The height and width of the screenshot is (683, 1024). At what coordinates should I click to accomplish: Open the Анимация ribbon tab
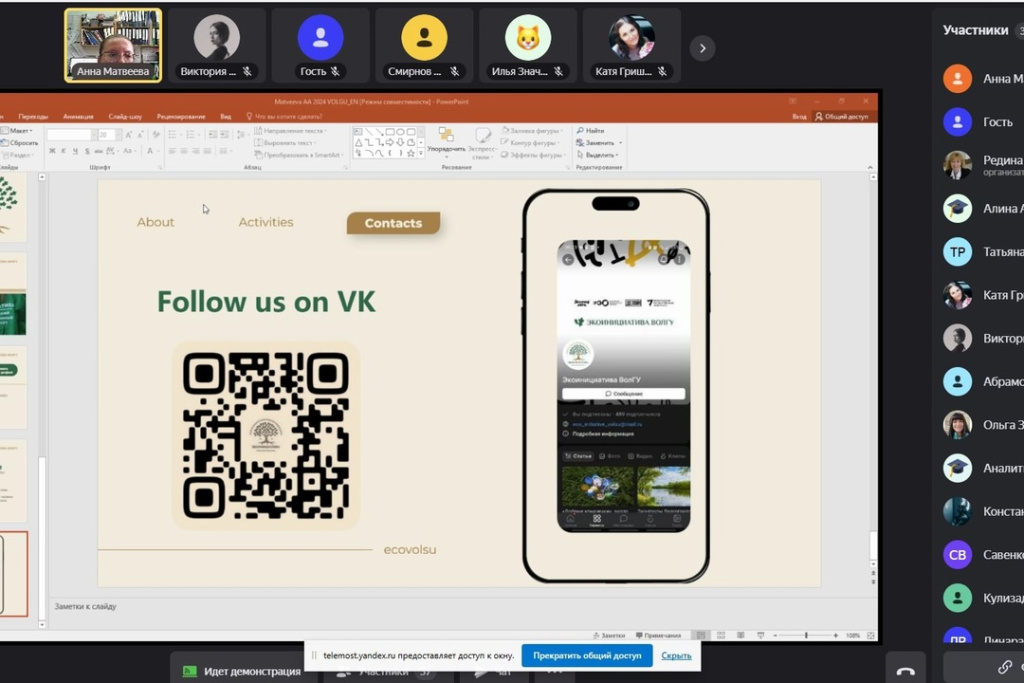pos(78,116)
